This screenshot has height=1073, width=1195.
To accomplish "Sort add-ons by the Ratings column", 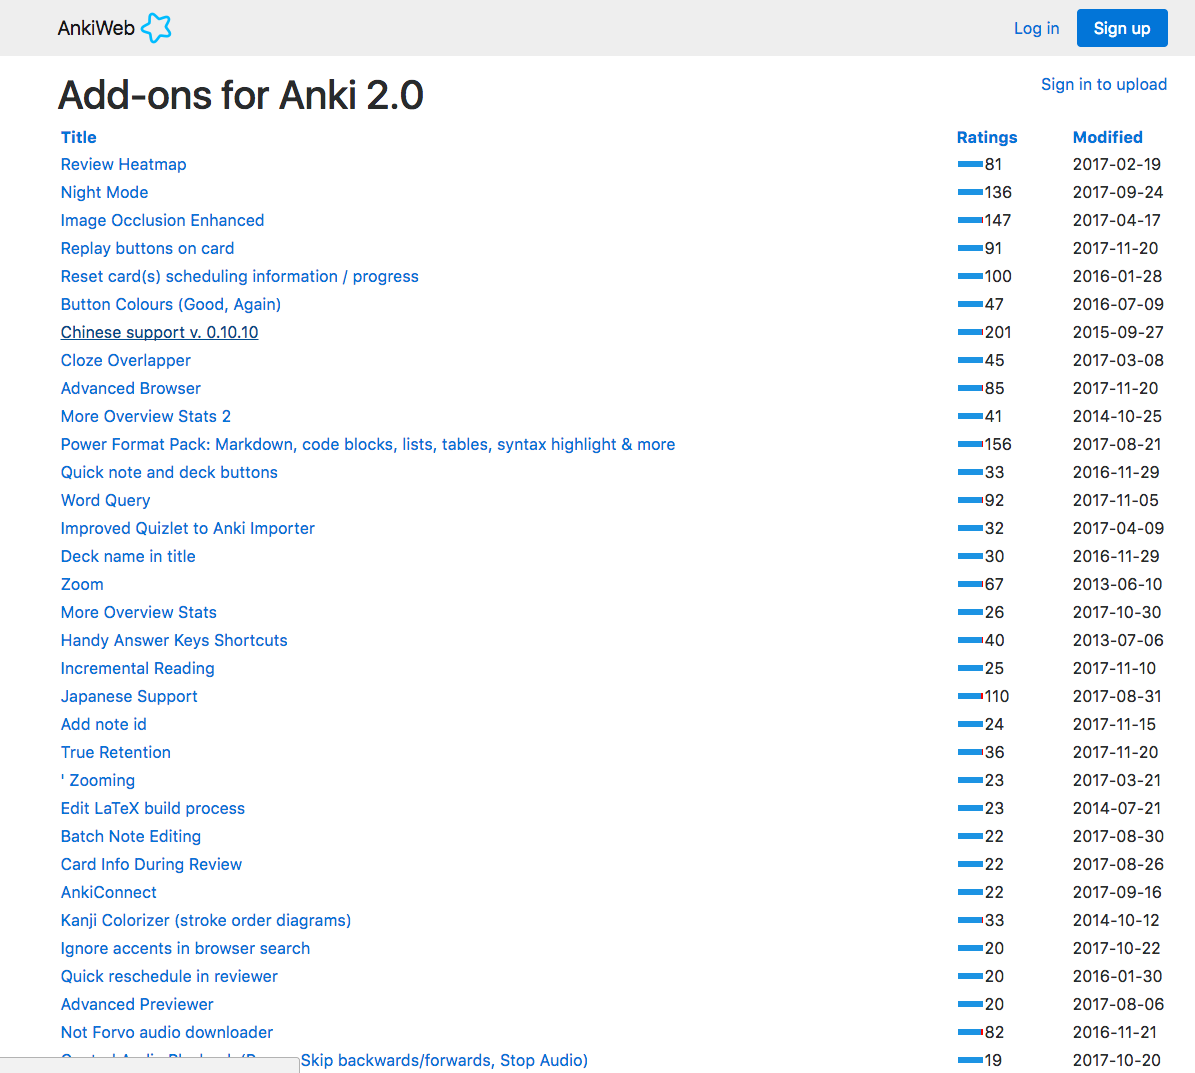I will coord(986,137).
